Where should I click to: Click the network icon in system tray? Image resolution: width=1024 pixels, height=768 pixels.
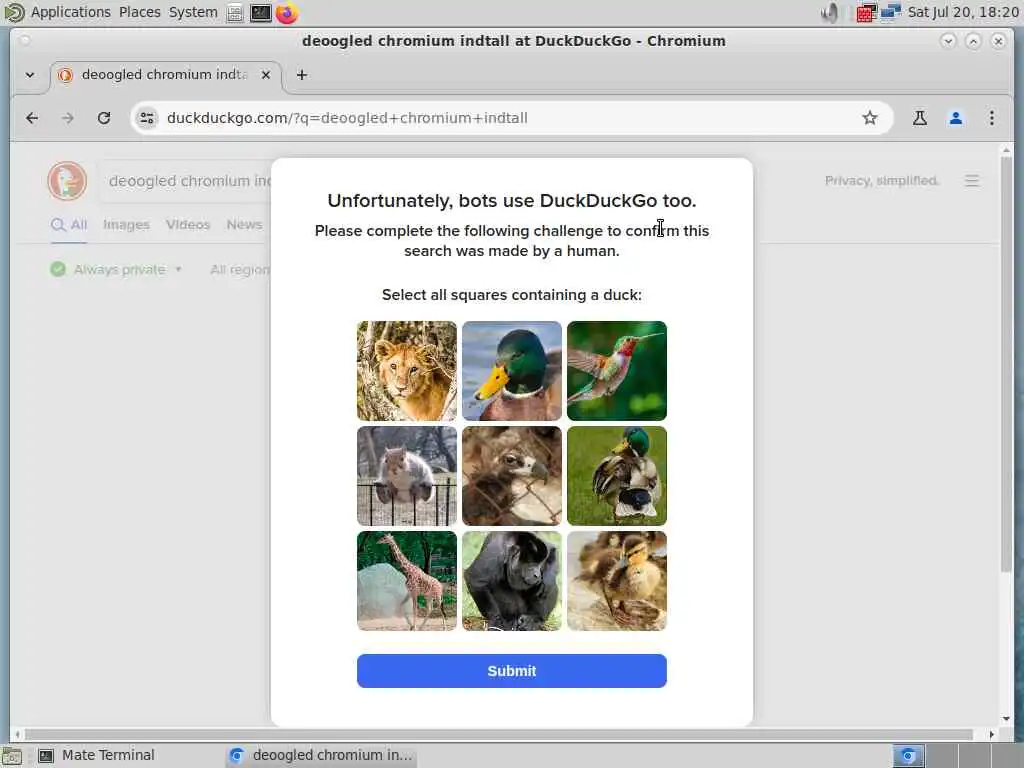click(891, 12)
